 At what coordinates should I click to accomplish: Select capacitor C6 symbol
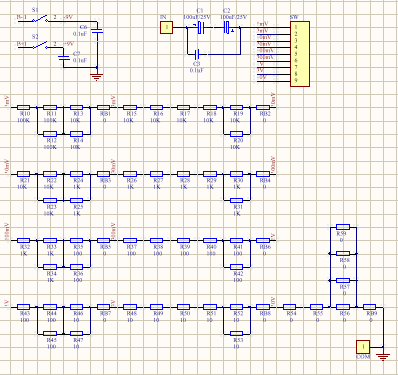(97, 31)
